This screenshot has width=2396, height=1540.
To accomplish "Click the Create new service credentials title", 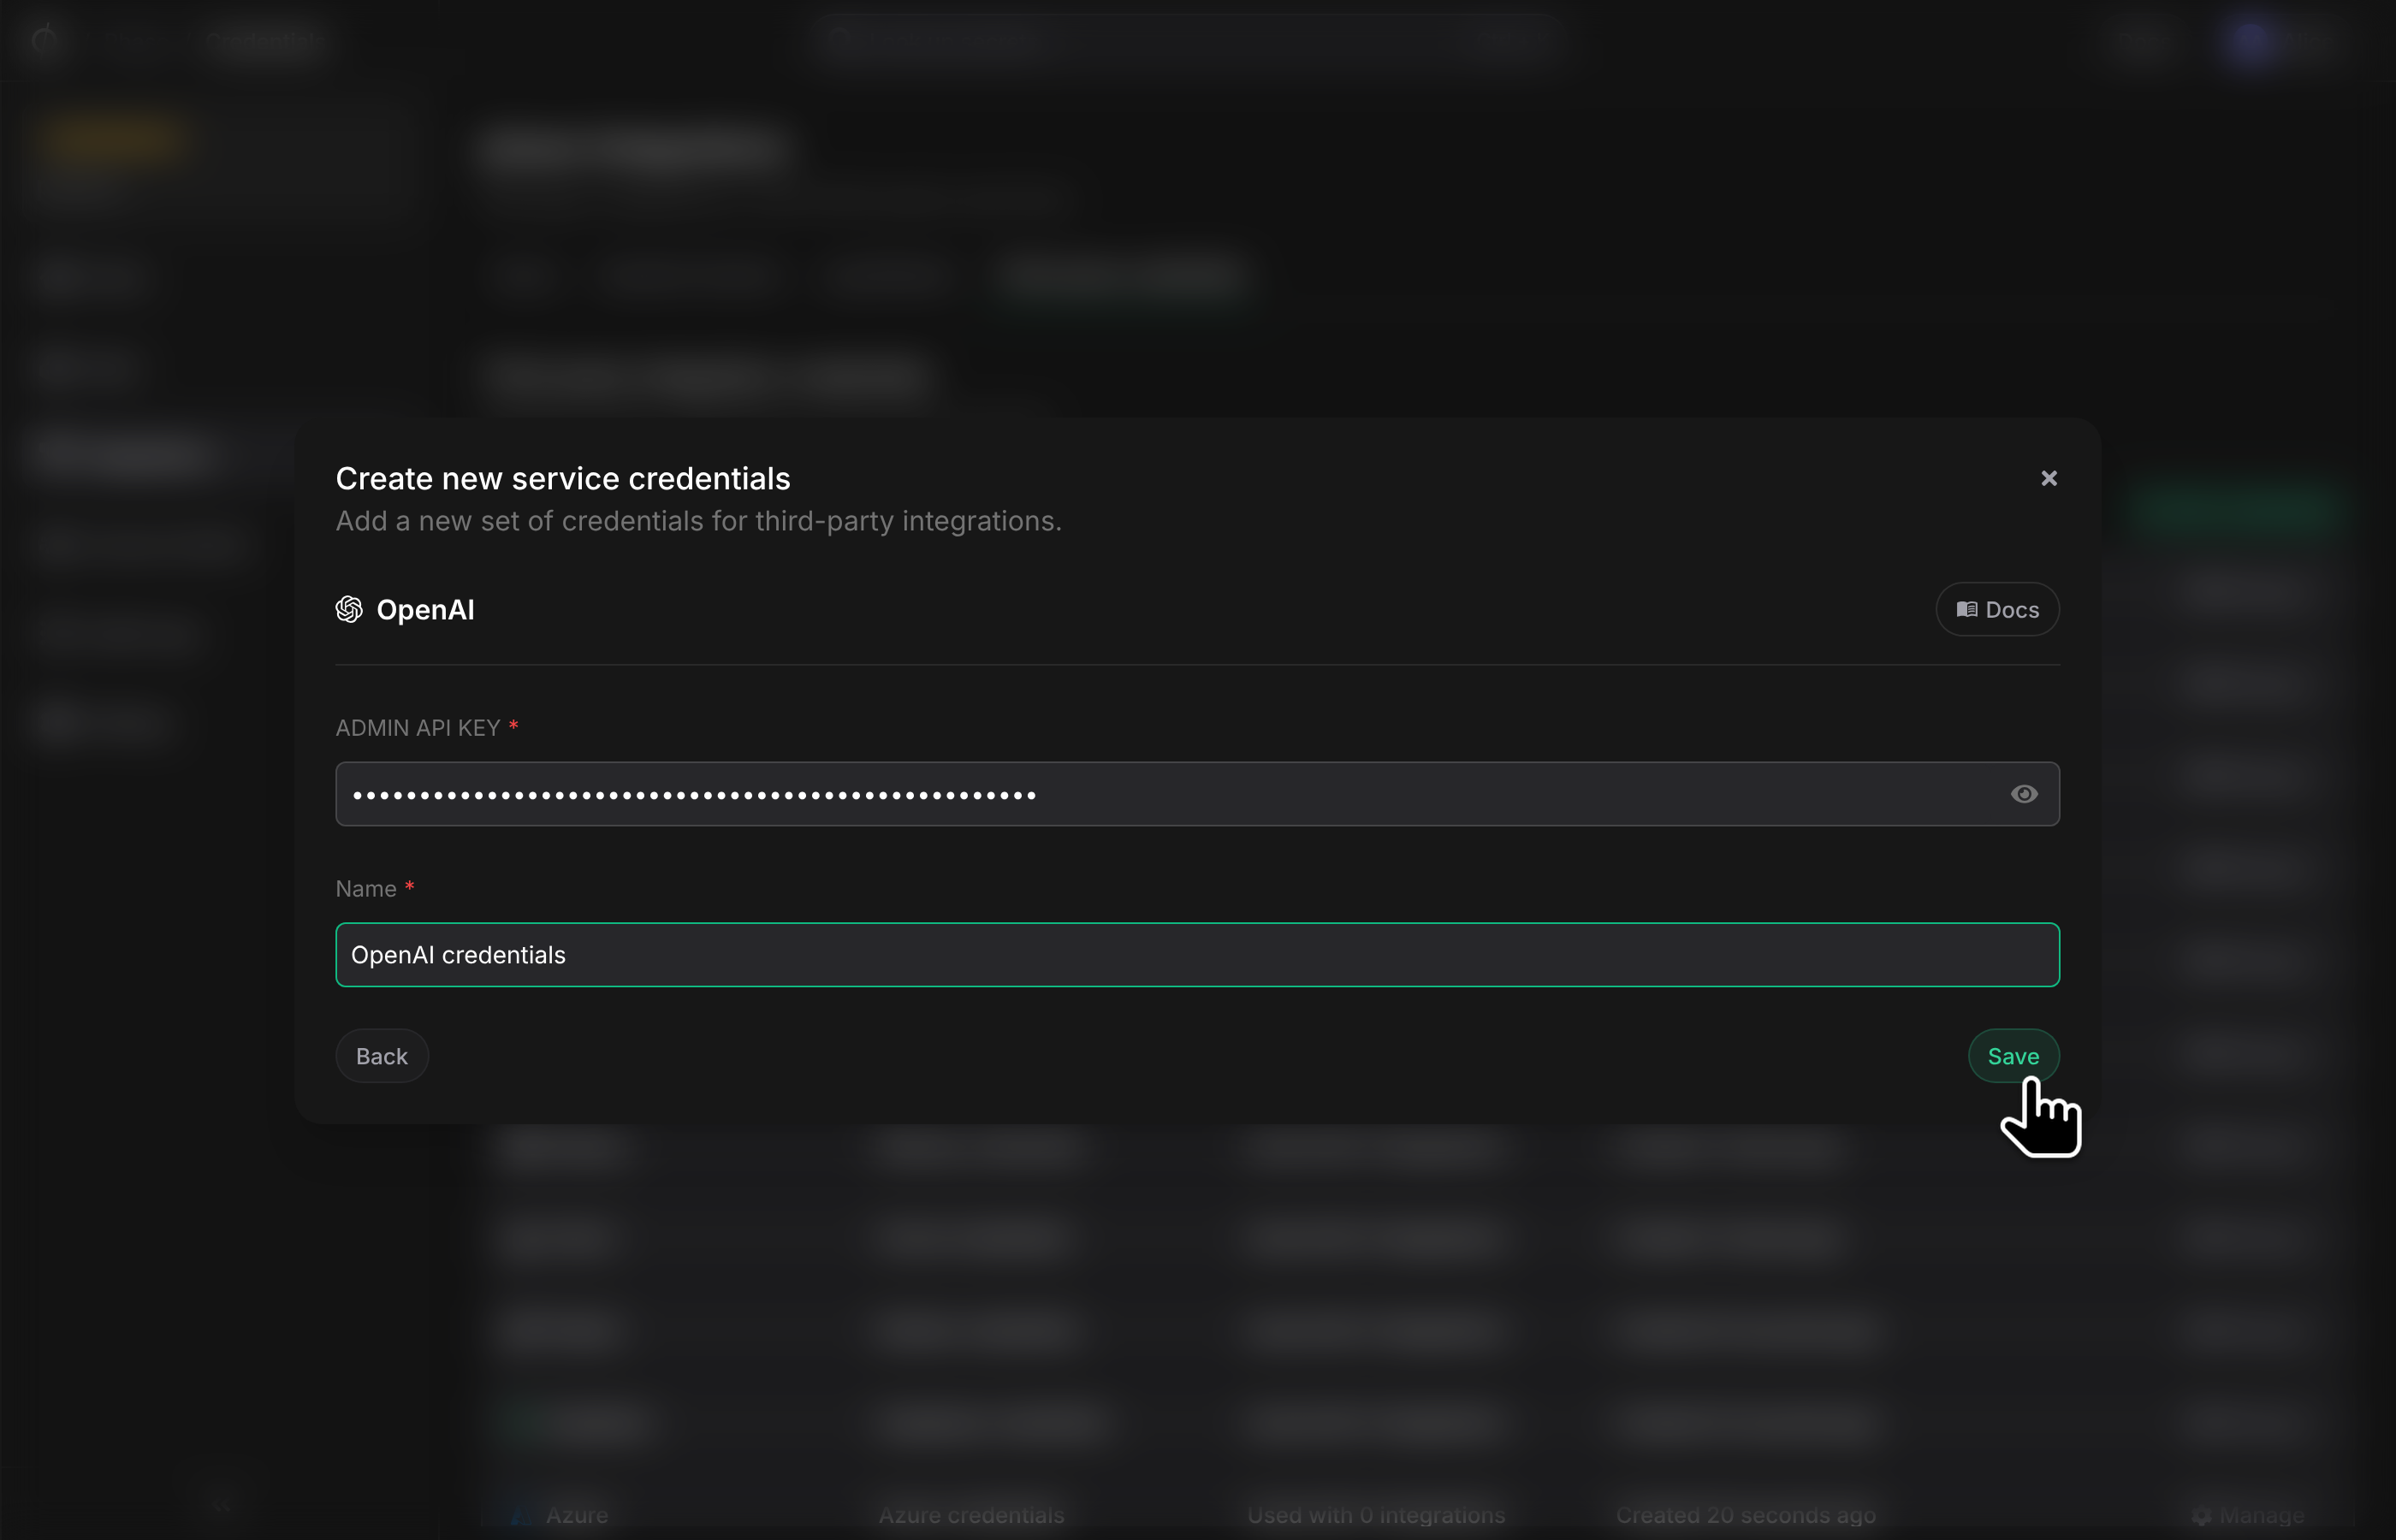I will click(563, 478).
